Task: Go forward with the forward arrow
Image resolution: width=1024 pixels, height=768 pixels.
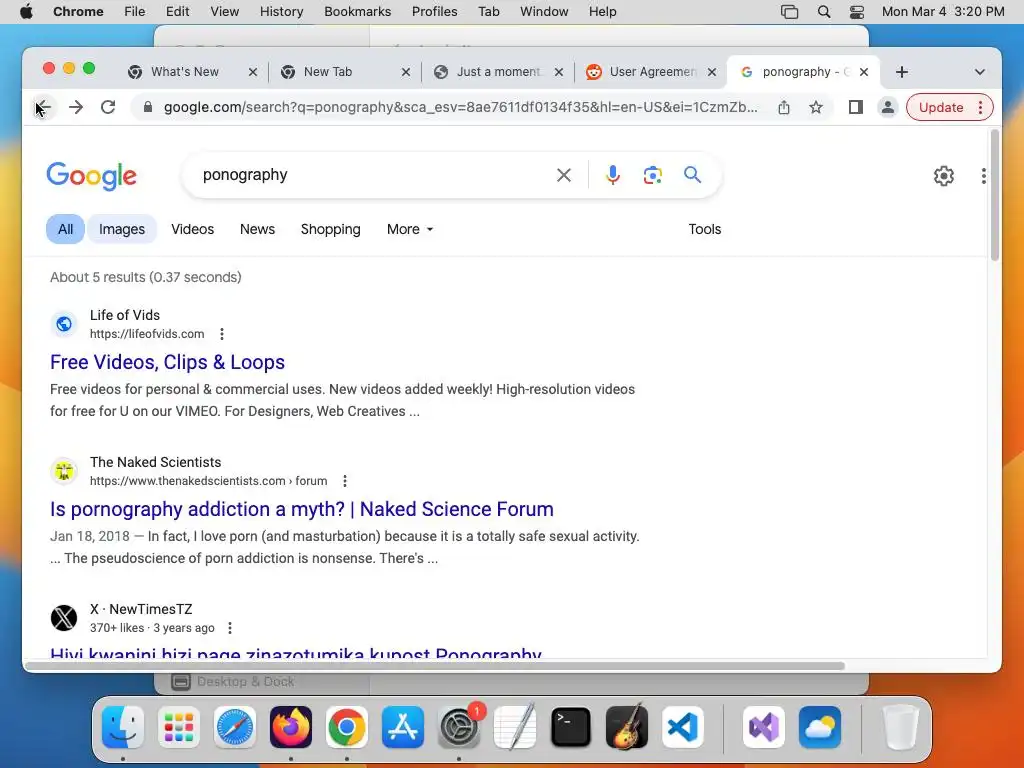Action: 76,107
